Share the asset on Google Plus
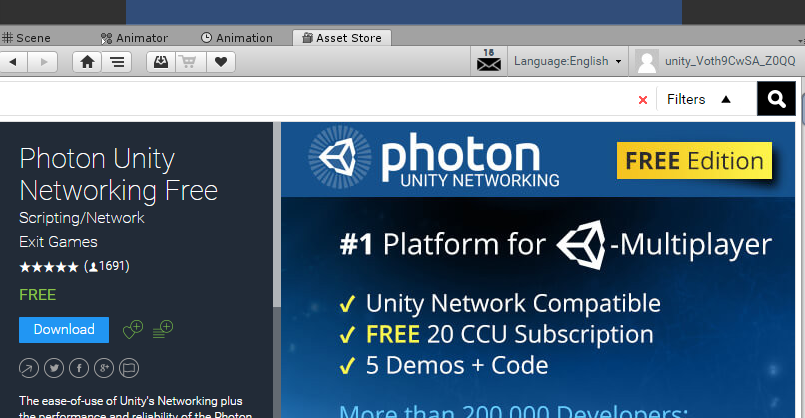Screen dimensions: 805x418 (104, 368)
